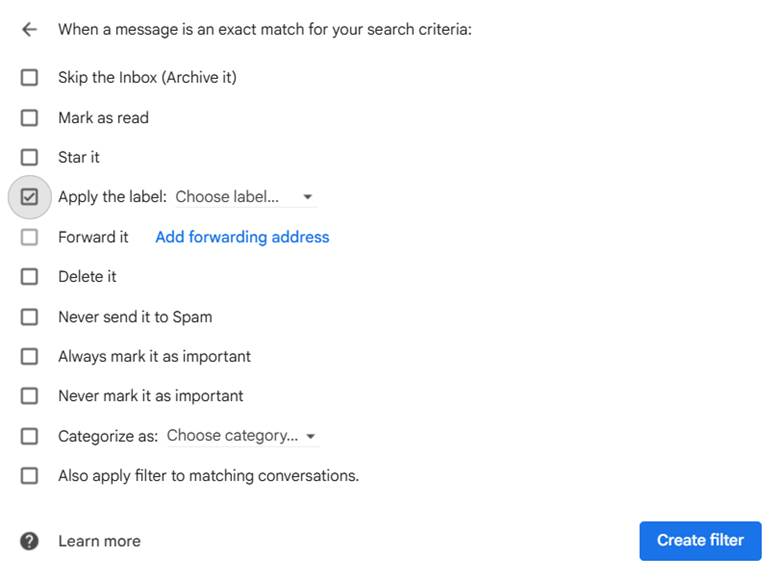Select the Delete it checkbox
The height and width of the screenshot is (582, 780).
pos(29,277)
